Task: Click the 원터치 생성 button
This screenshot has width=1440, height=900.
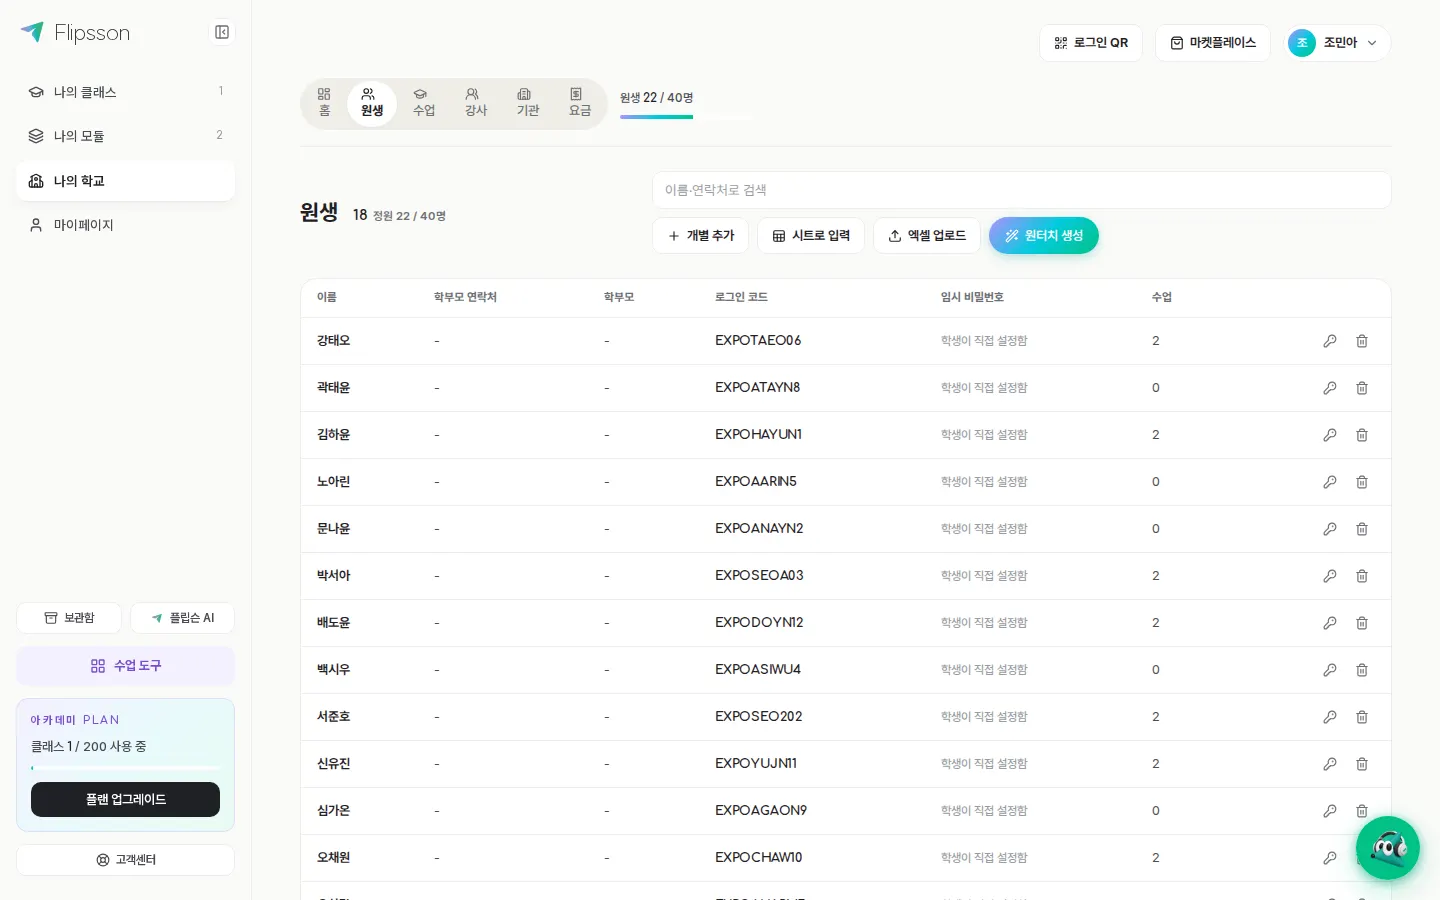Action: 1044,236
